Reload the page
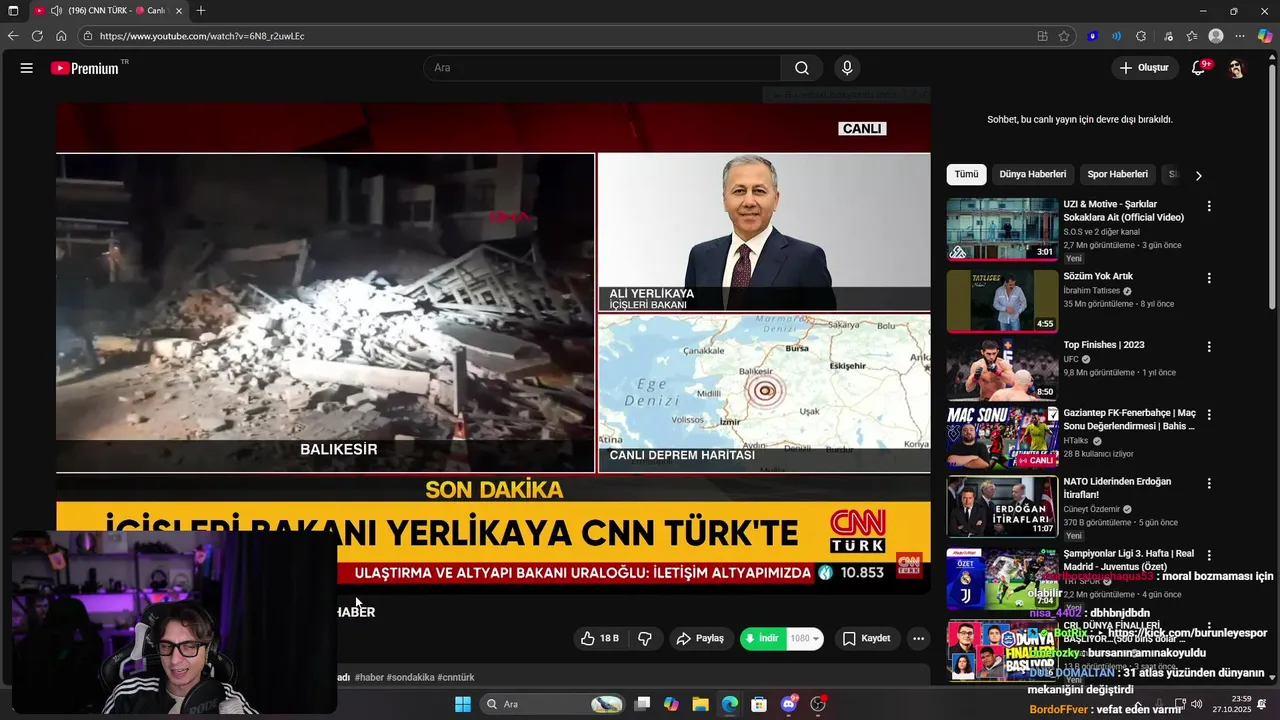 (x=37, y=36)
